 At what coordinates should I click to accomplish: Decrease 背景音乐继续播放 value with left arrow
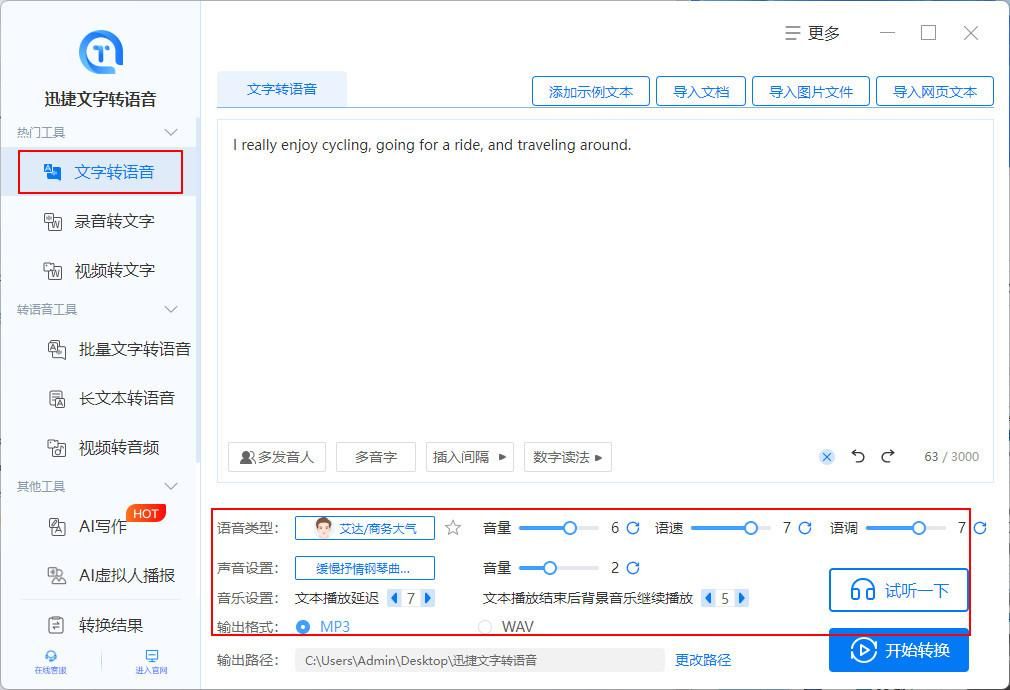(x=708, y=599)
